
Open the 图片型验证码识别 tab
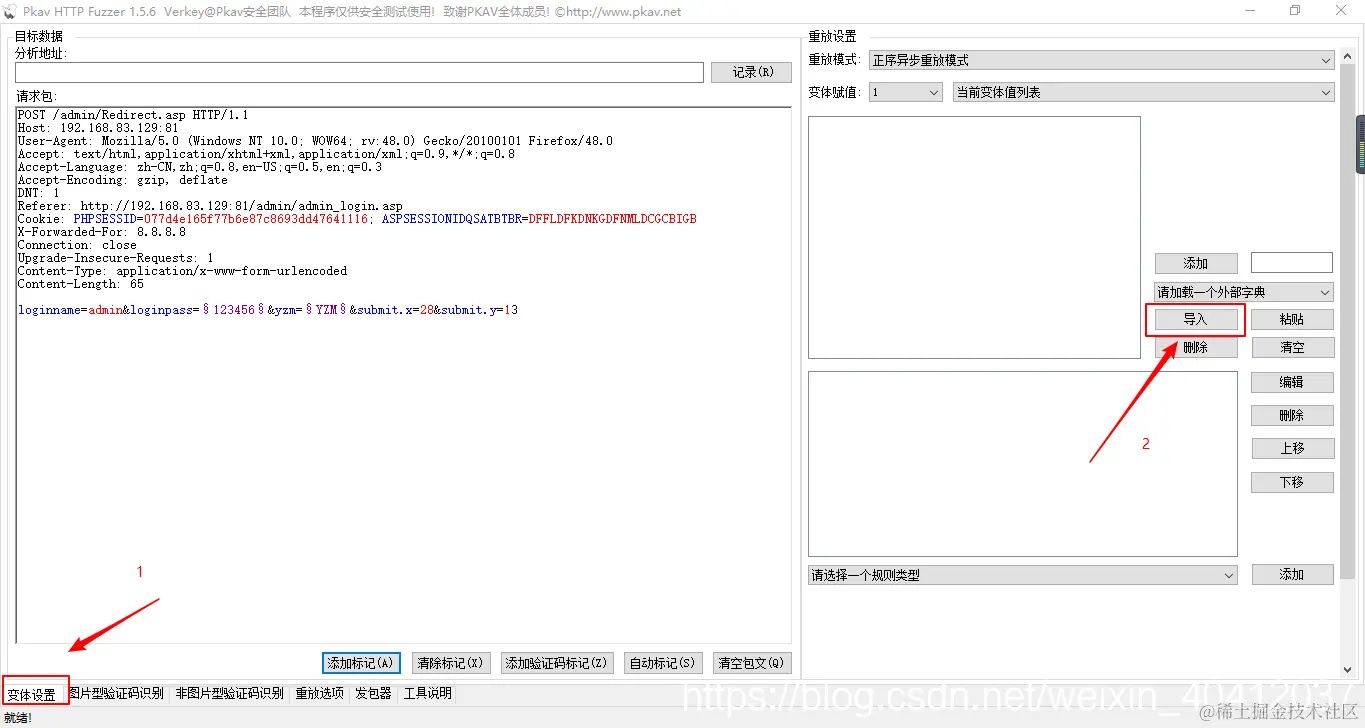pos(116,693)
